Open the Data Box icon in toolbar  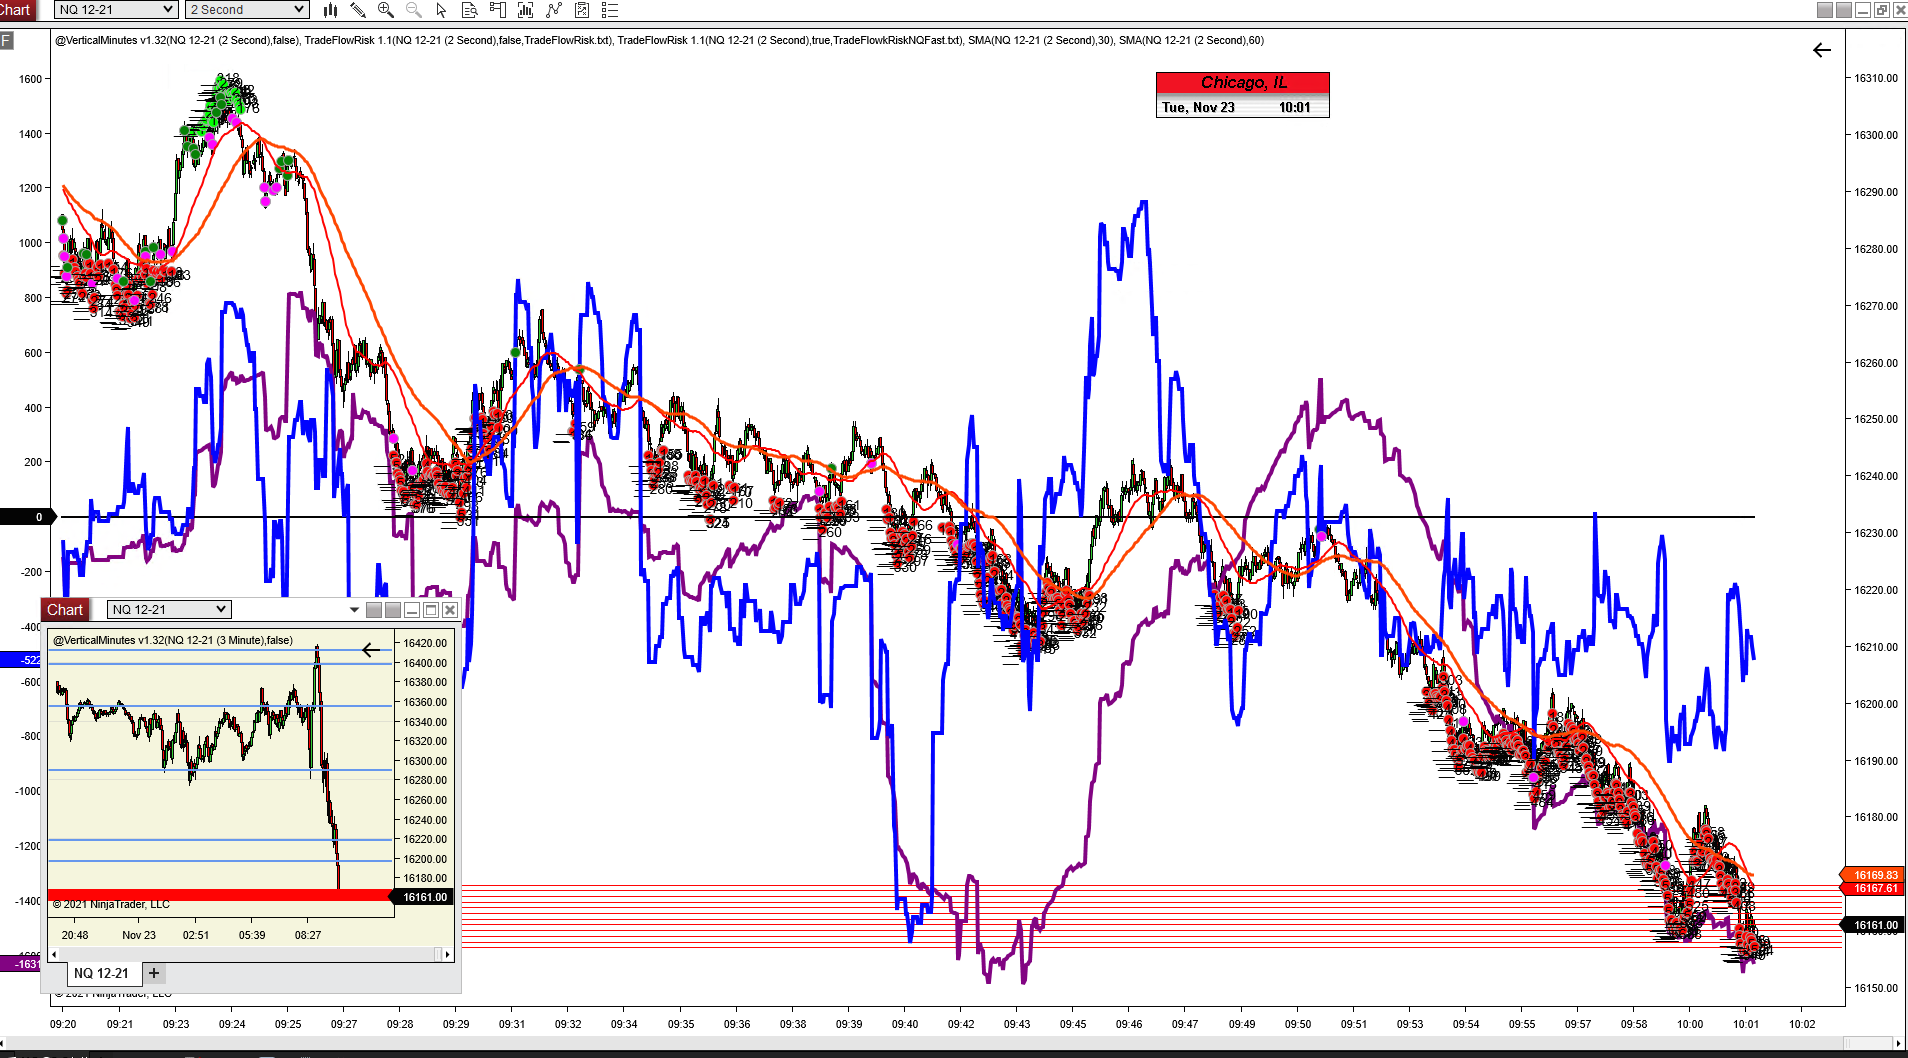tap(470, 10)
